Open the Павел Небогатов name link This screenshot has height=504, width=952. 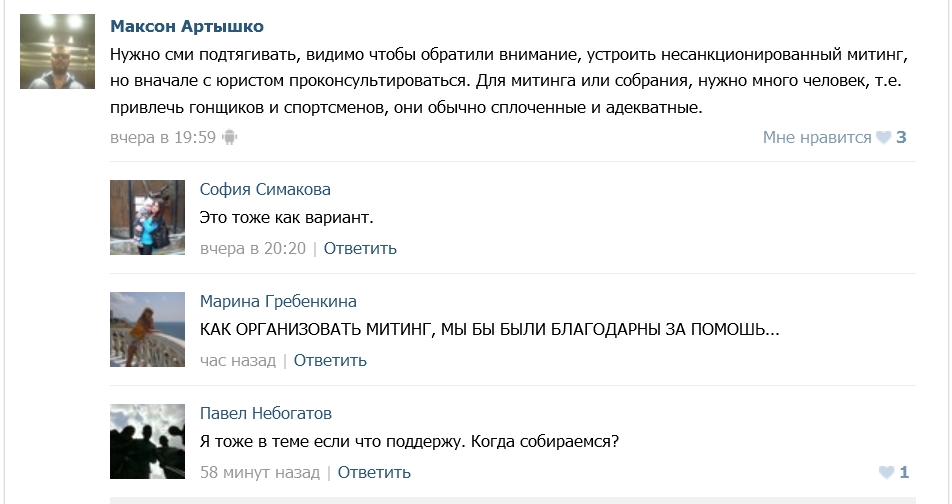tap(266, 414)
